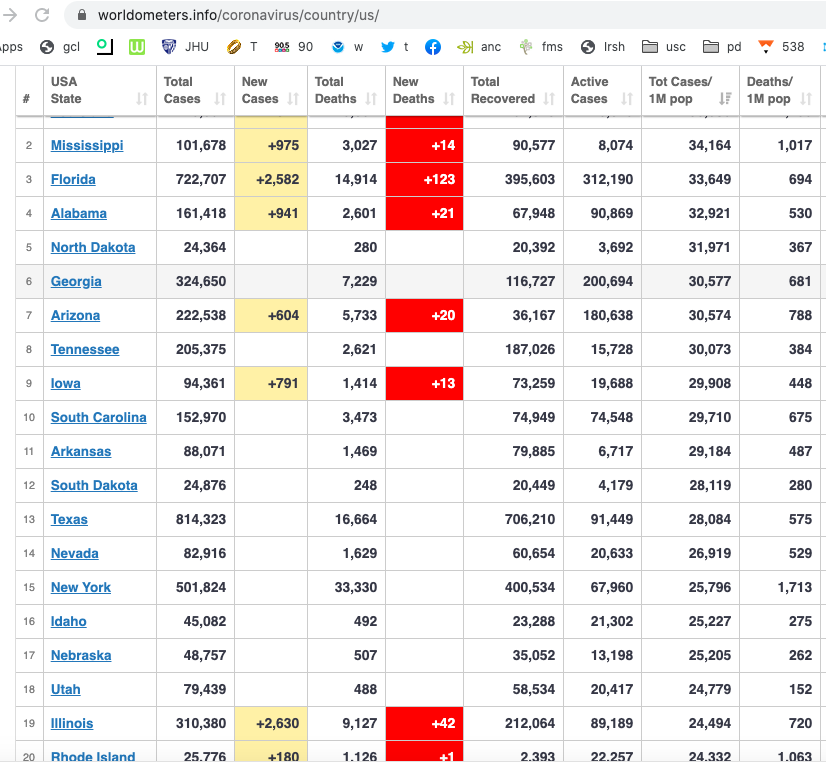Open the North Dakota state link

(93, 248)
